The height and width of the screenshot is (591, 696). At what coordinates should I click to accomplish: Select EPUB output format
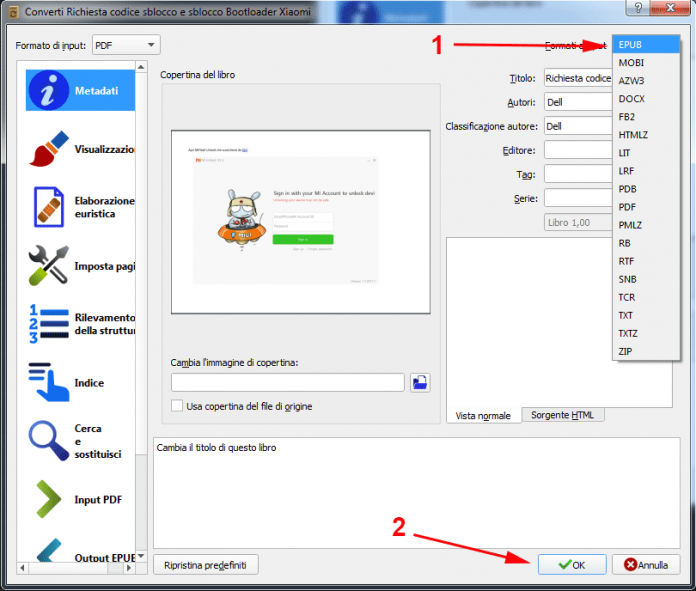click(646, 44)
